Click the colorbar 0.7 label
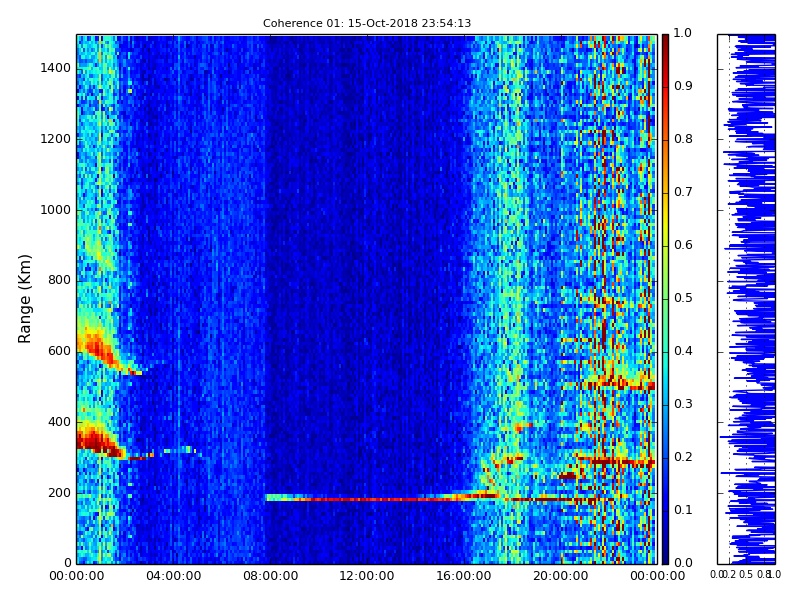800x600 pixels. 683,192
